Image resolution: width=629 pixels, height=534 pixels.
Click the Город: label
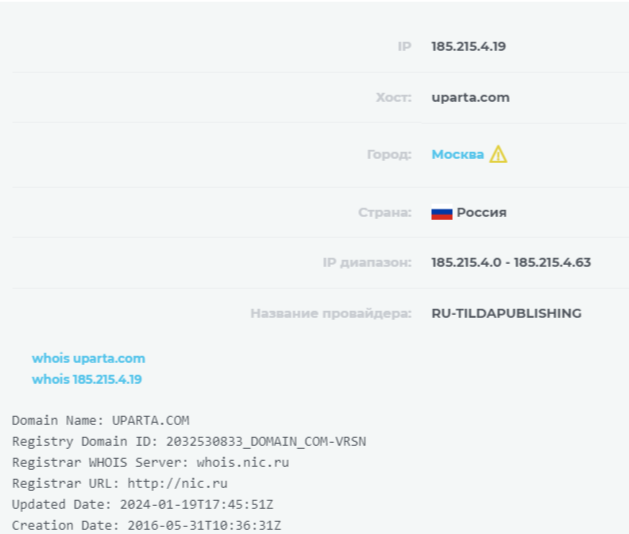(x=389, y=155)
